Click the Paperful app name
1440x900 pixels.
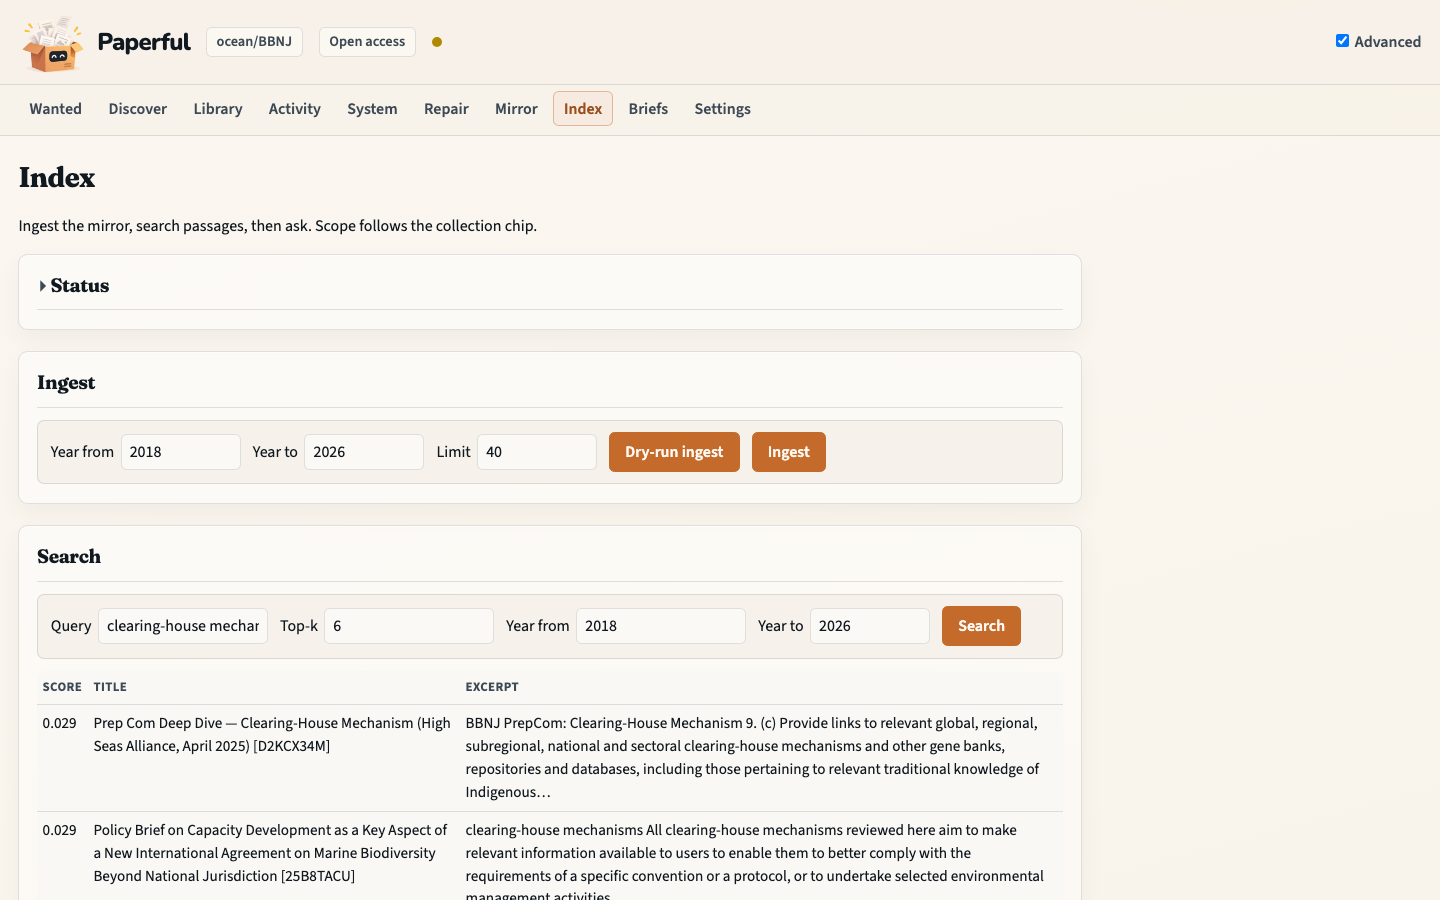coord(144,42)
